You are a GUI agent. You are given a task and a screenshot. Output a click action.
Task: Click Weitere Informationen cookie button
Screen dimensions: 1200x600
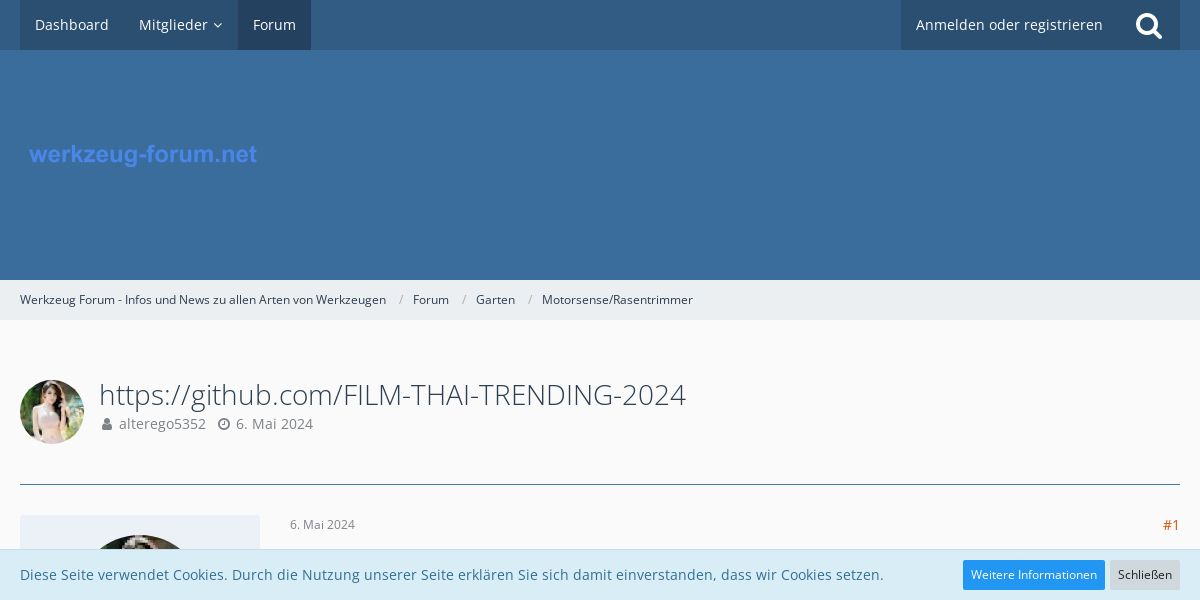point(1034,575)
